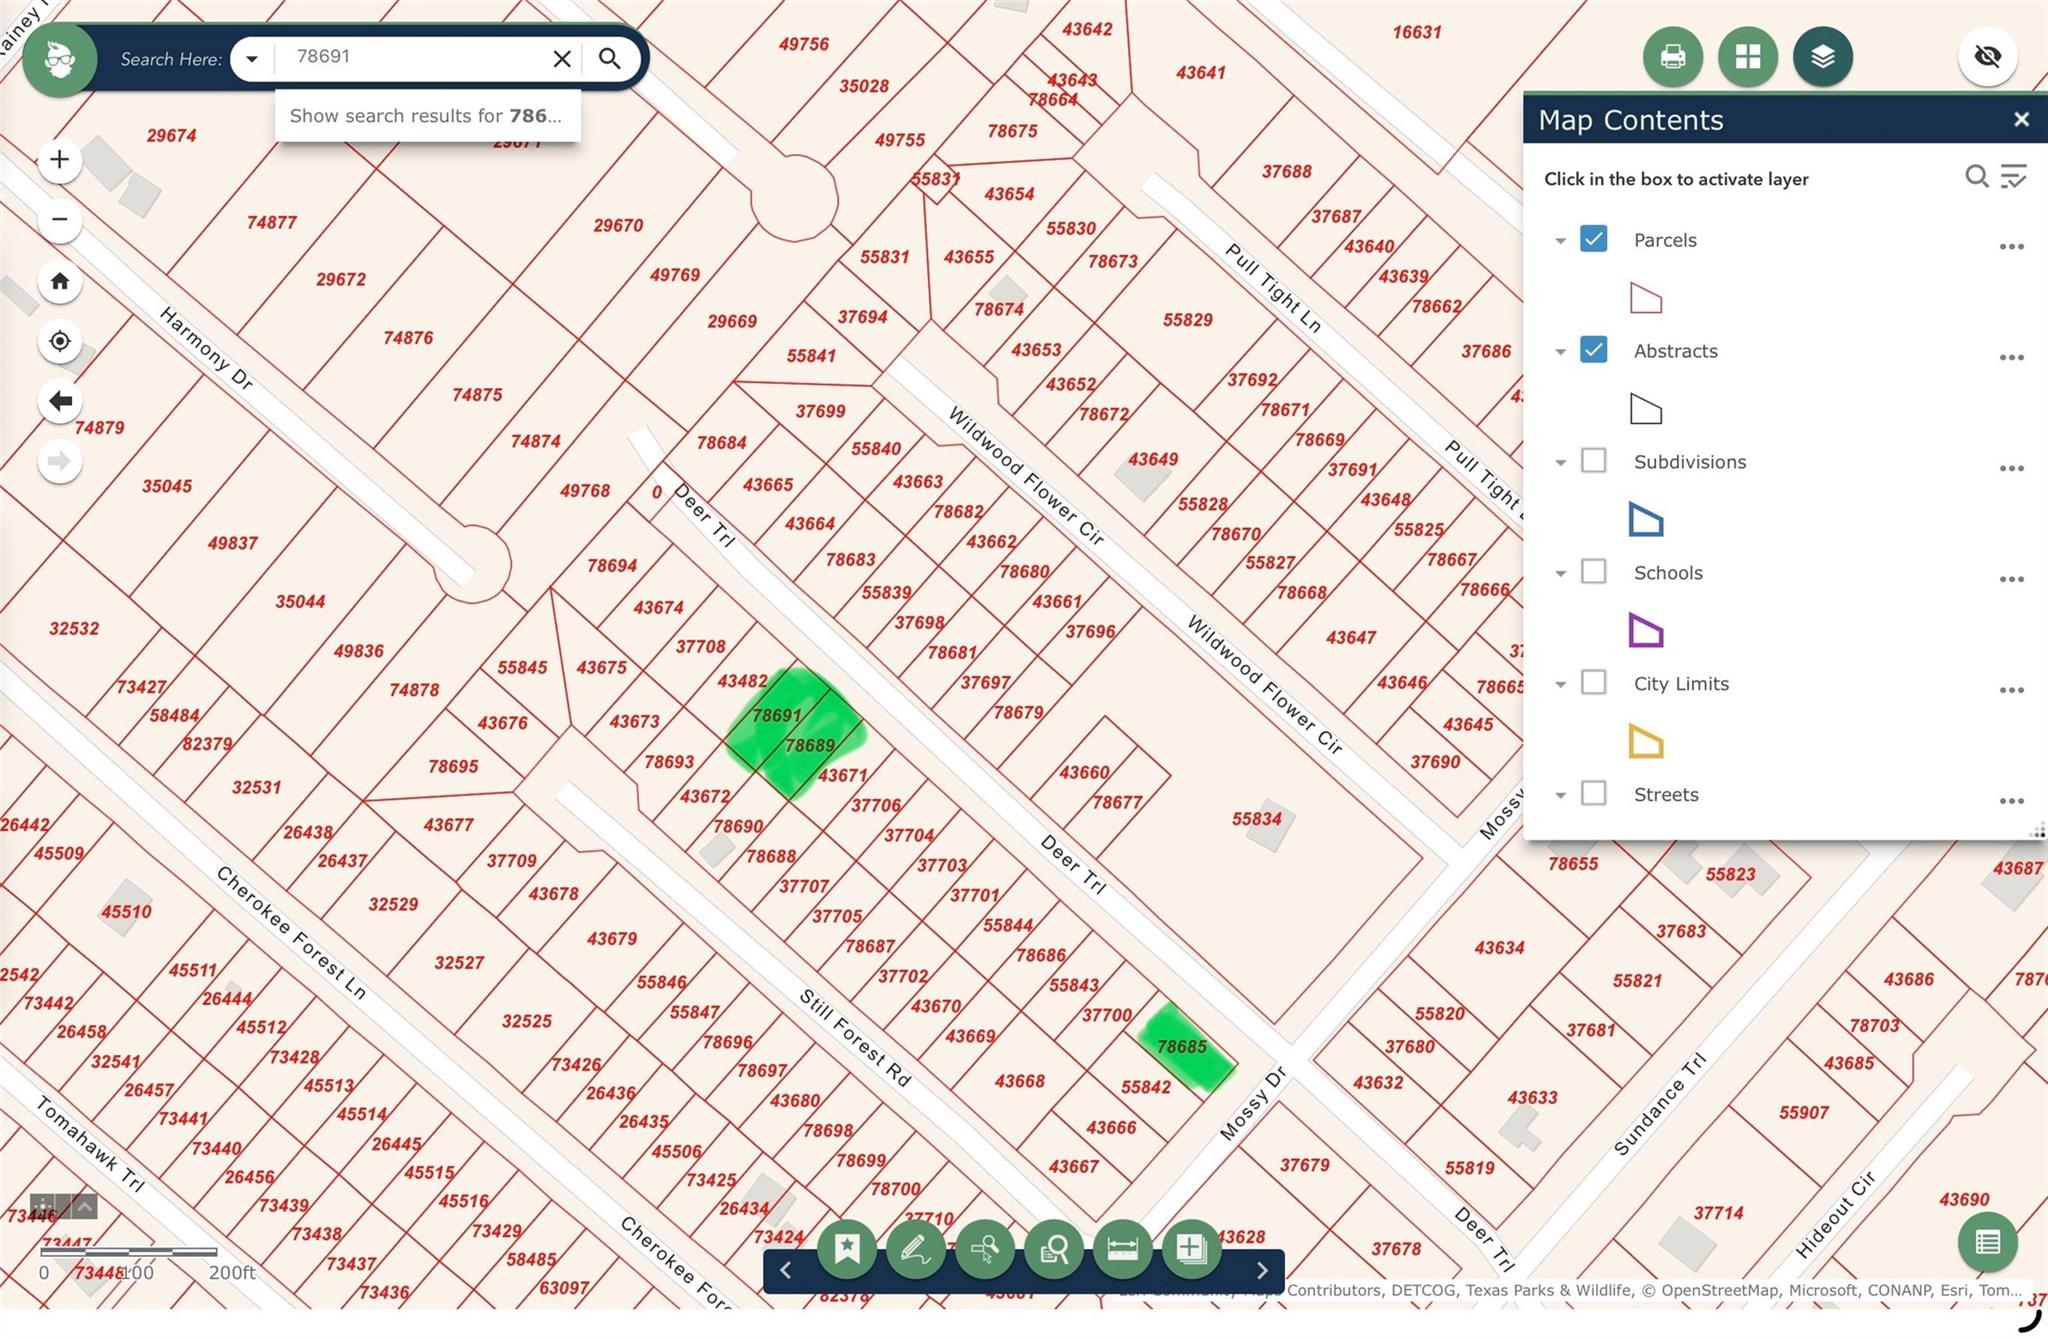Screen dimensions: 2048x1339
Task: Uncheck the Parcels layer checkbox
Action: (1593, 239)
